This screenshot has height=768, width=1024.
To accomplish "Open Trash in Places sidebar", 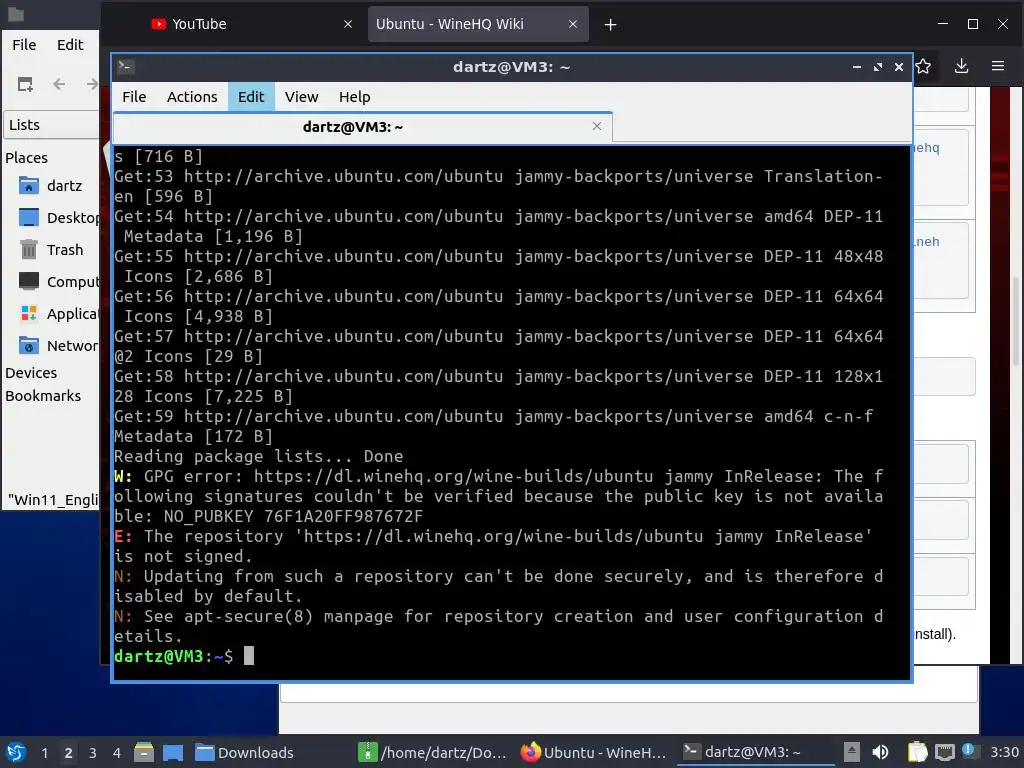I will pos(51,249).
